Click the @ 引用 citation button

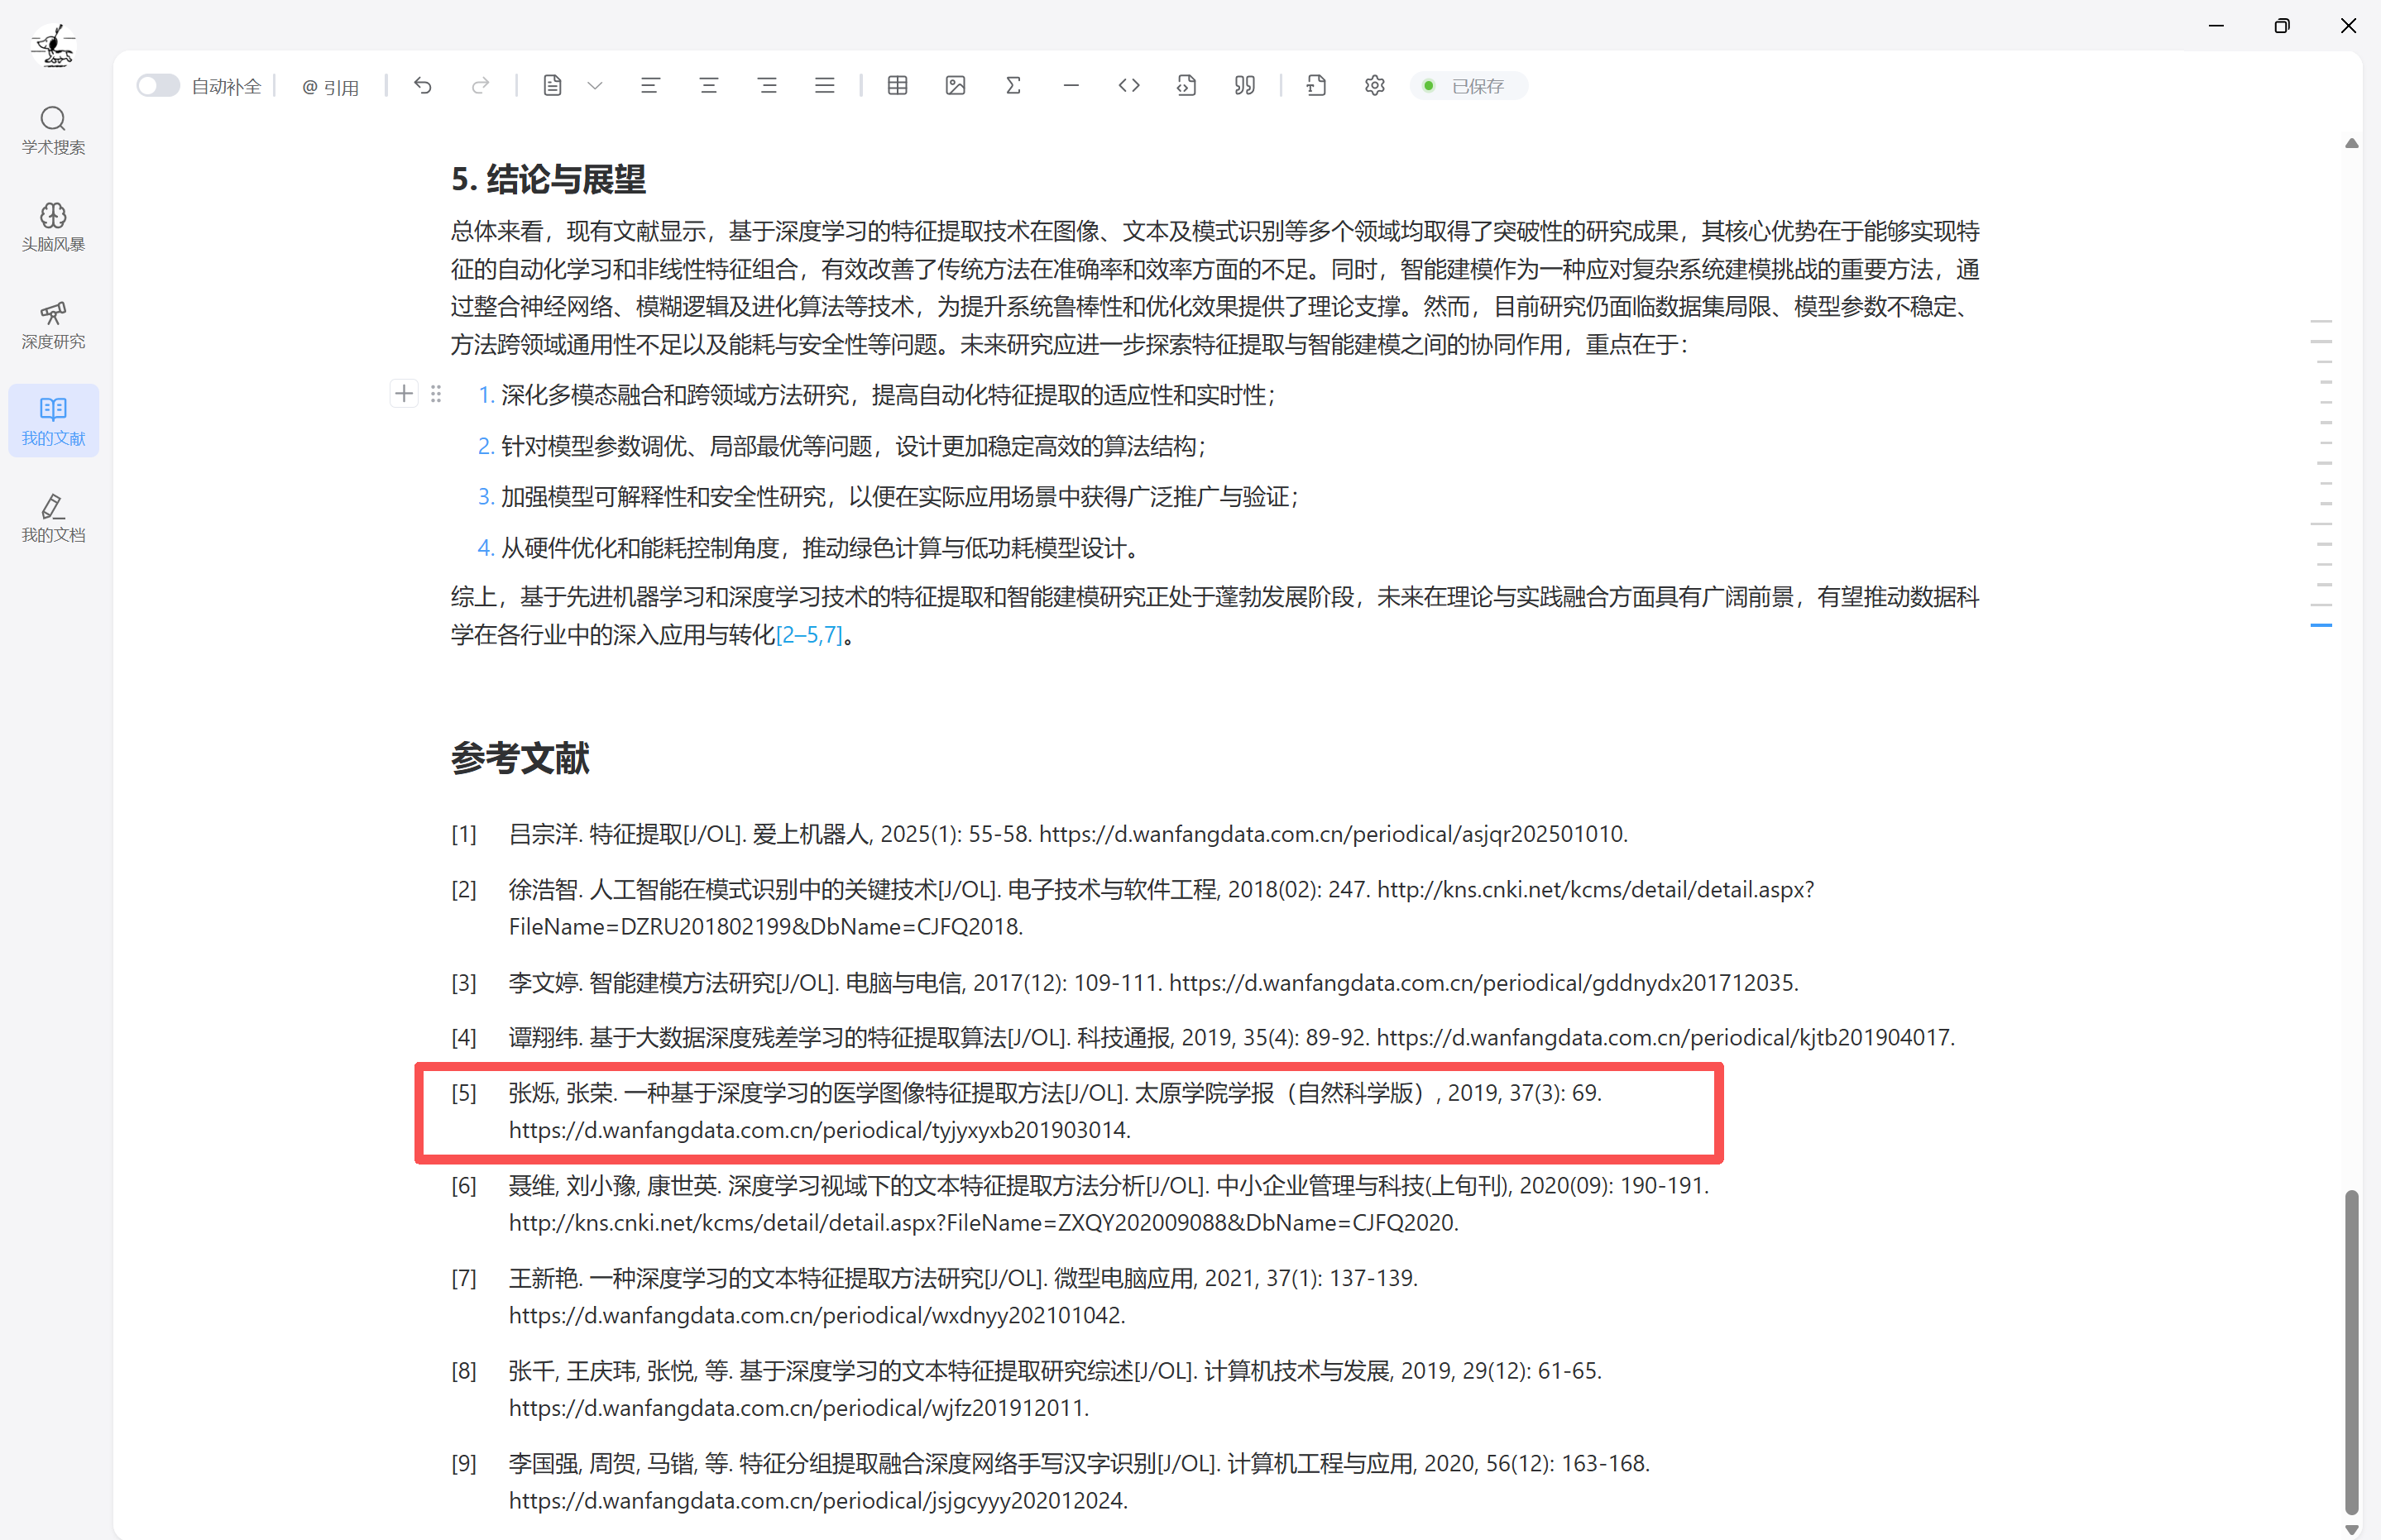[331, 87]
